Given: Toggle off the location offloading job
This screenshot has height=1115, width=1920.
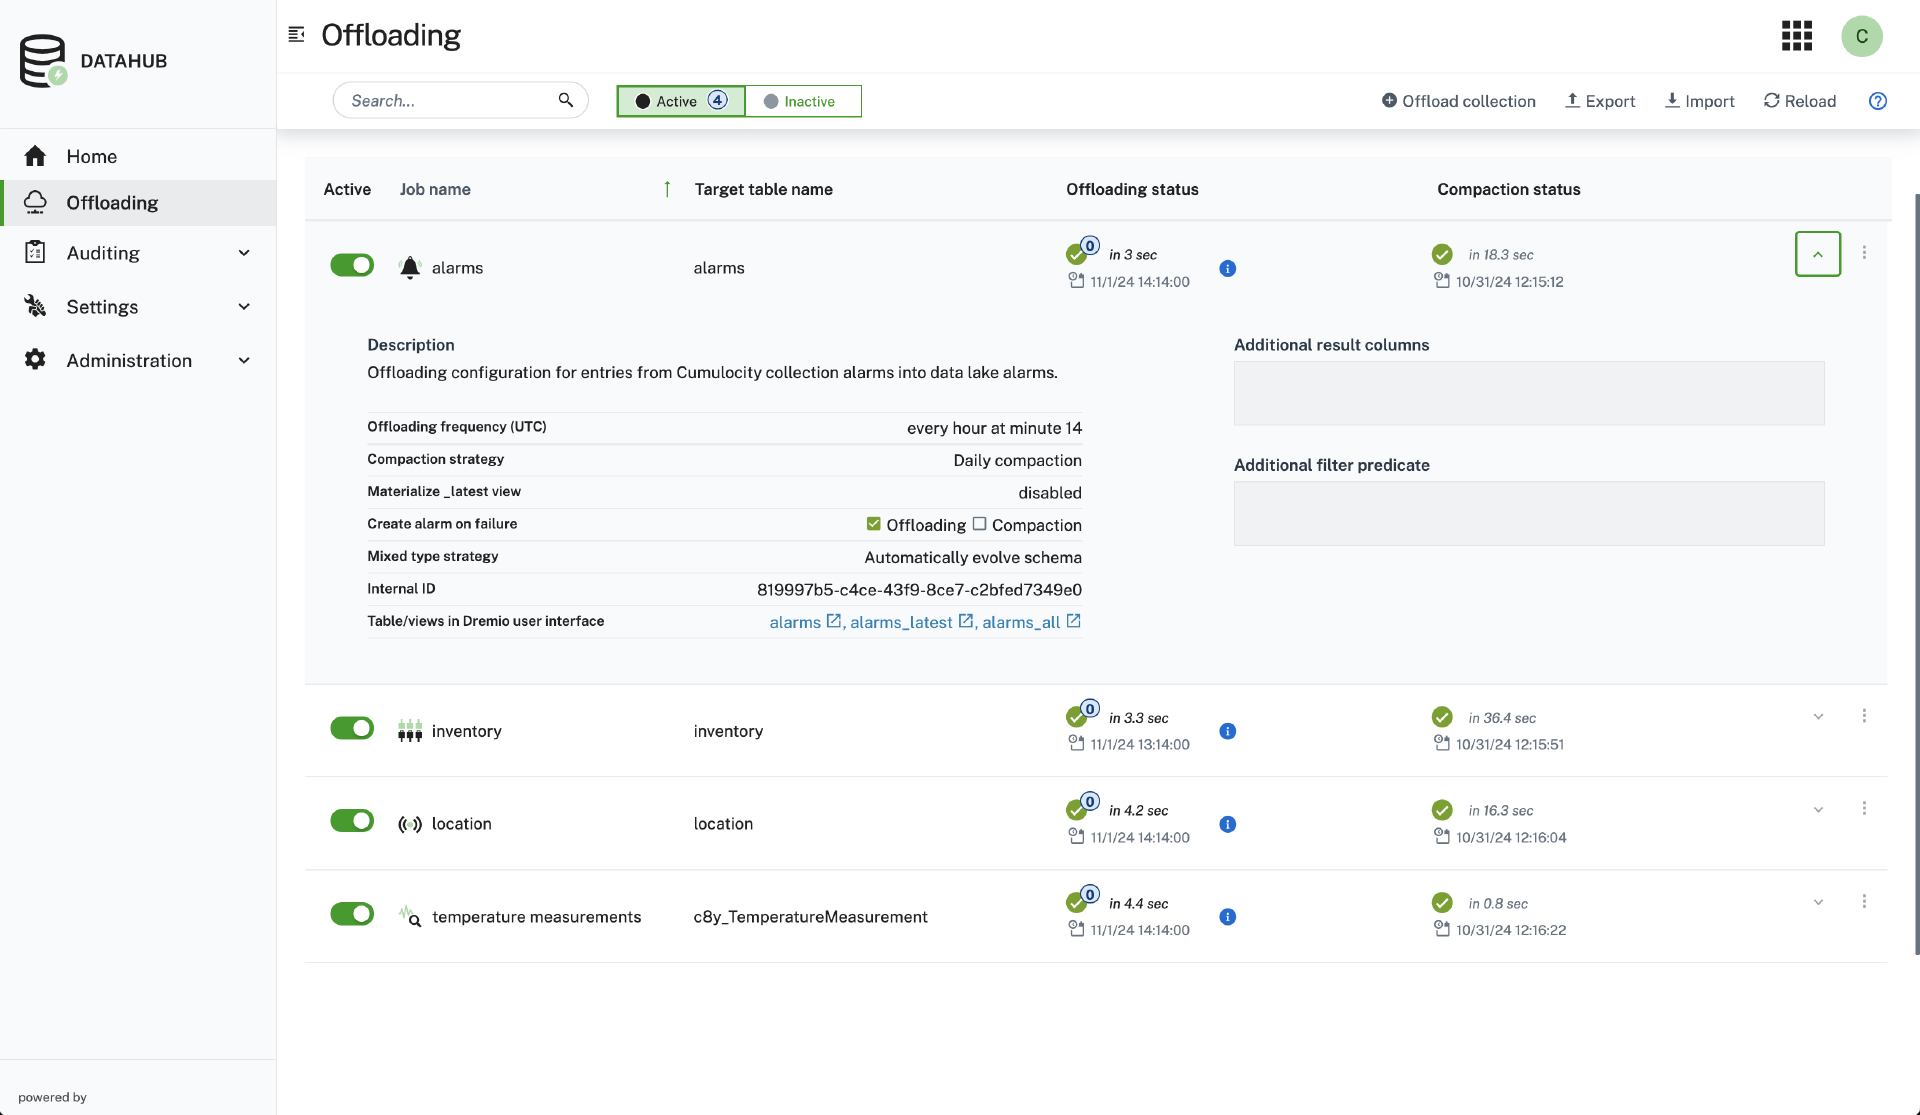Looking at the screenshot, I should click(x=352, y=821).
